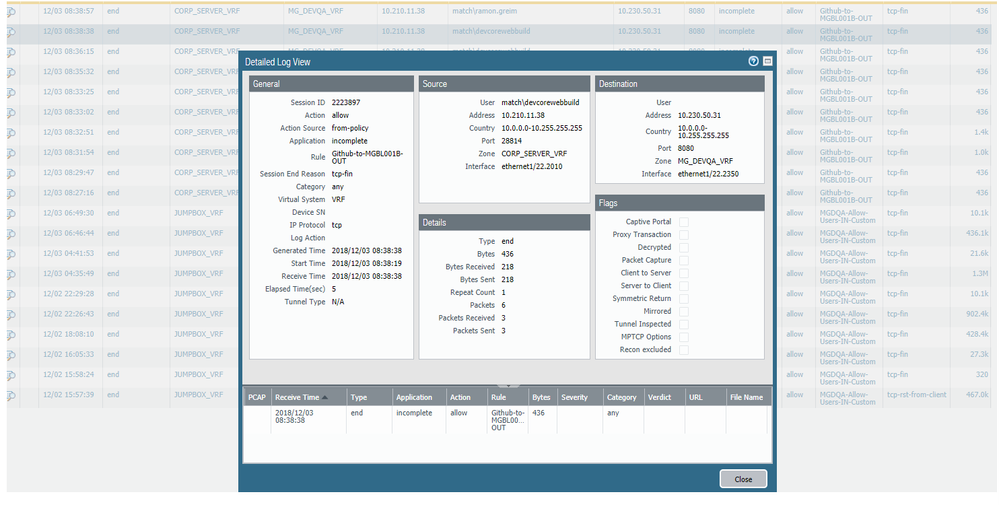Sort related logs by Bytes column
The image size is (999, 505).
coord(543,397)
